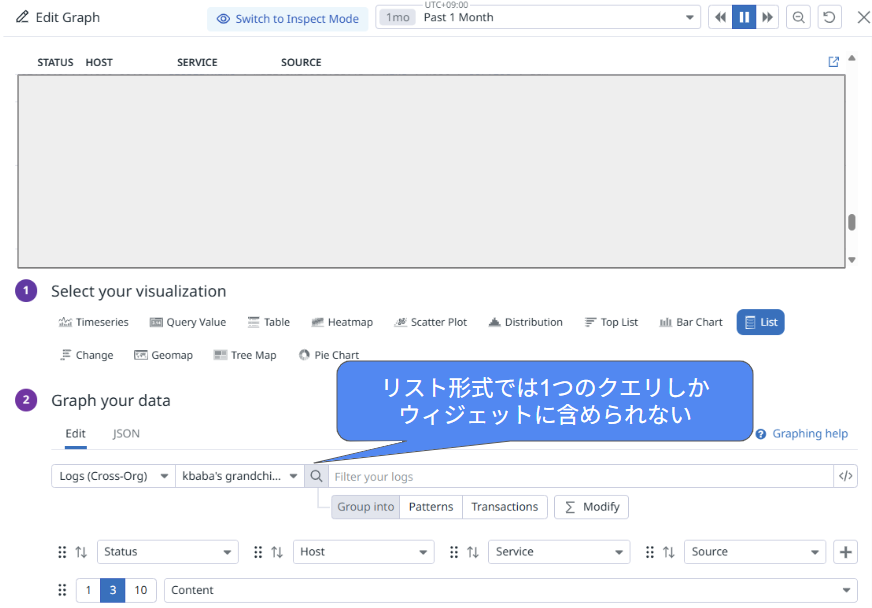Toggle the code editor query icon
The height and width of the screenshot is (608, 872).
[x=846, y=477]
